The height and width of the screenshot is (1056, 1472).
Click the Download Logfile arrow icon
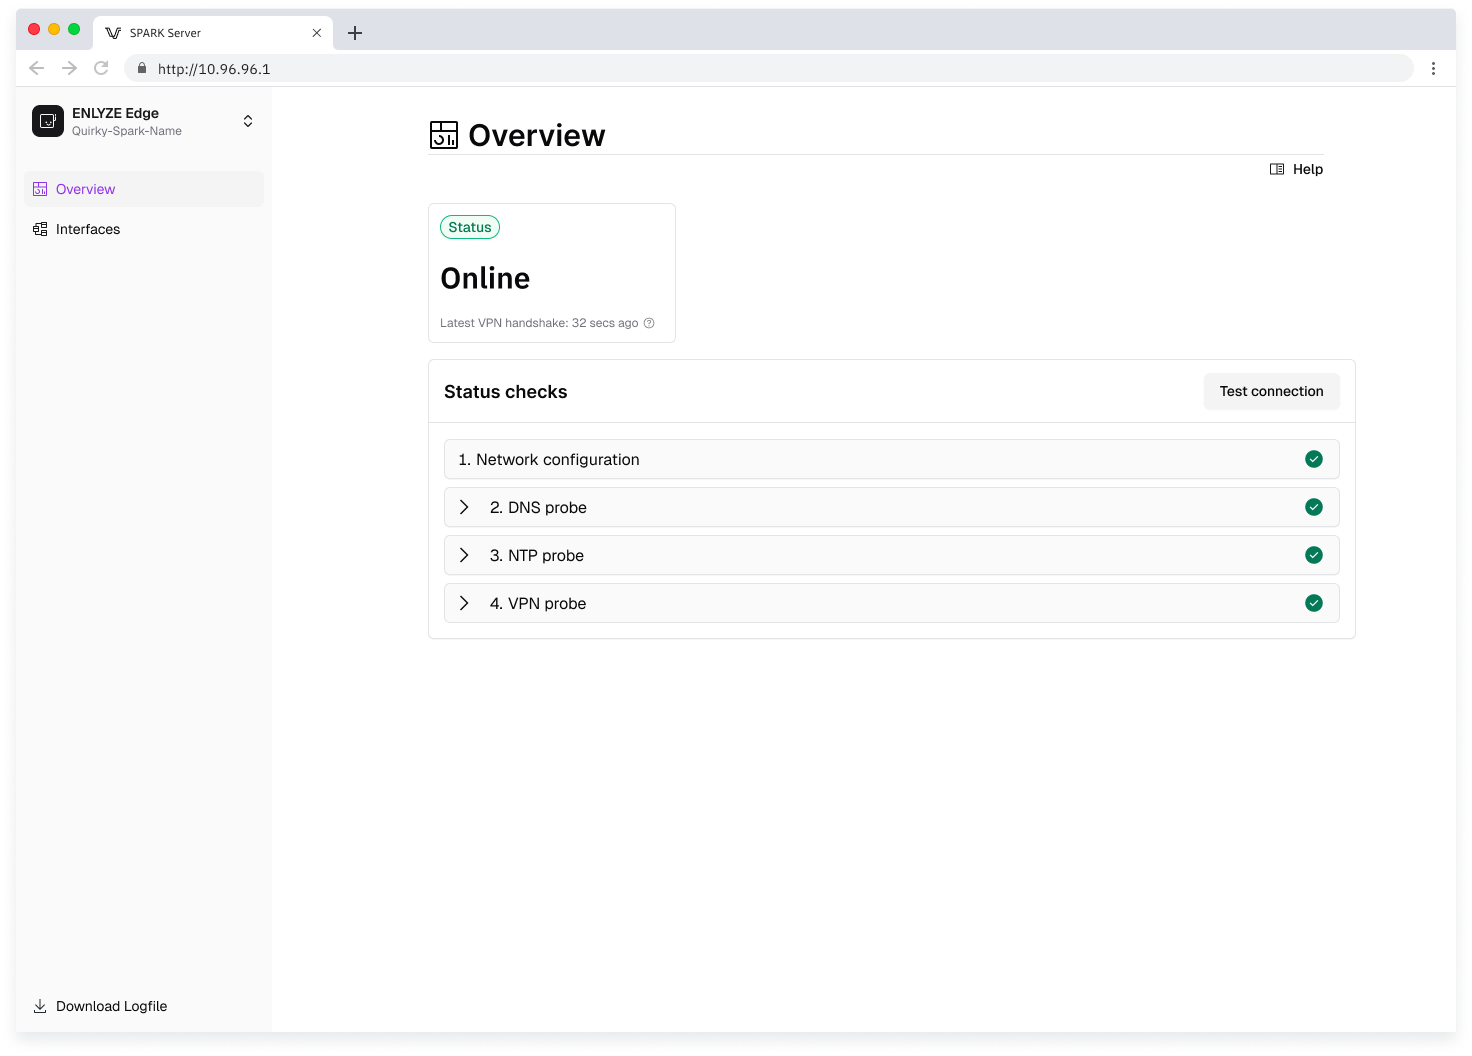click(40, 1006)
